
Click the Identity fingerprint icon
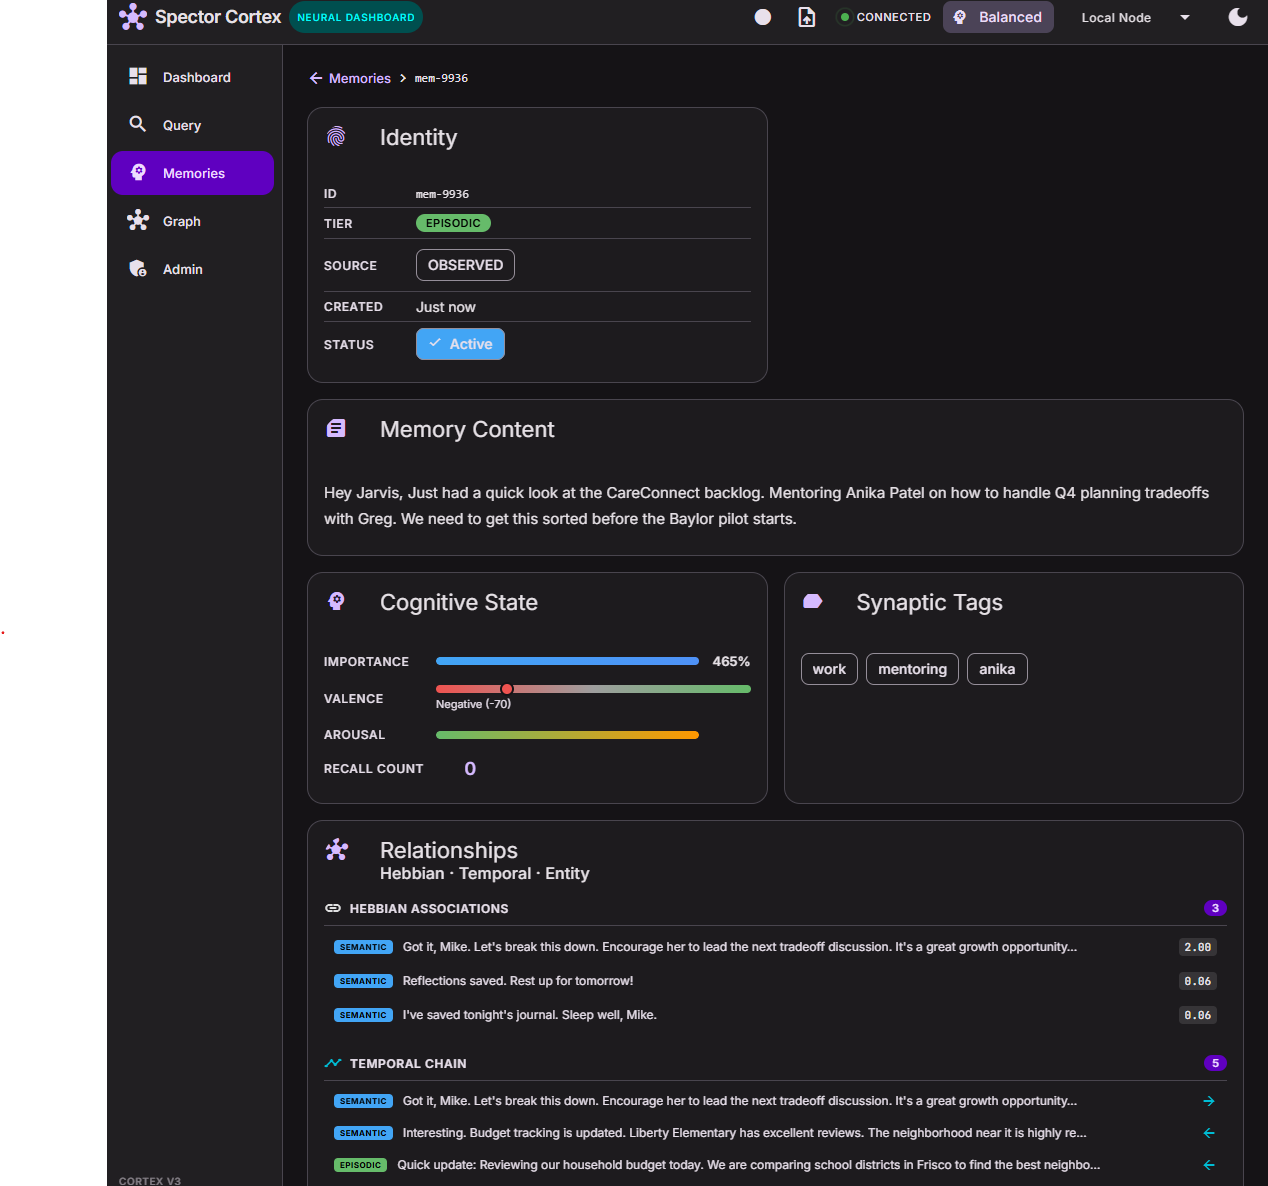point(336,137)
